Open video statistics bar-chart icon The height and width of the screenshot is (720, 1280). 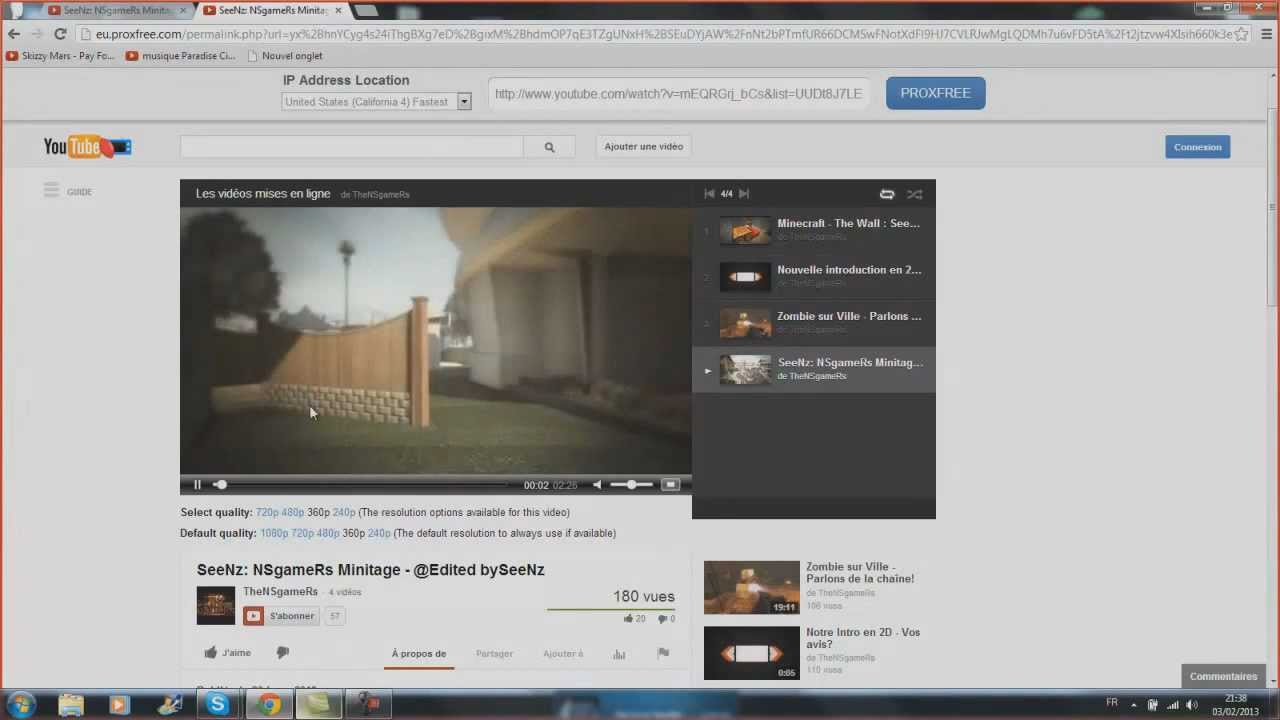click(x=619, y=654)
